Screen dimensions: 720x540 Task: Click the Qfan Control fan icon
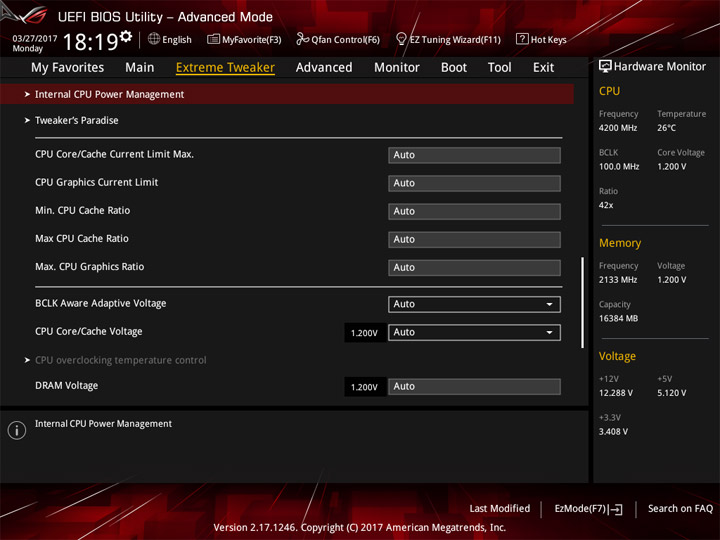[x=302, y=39]
